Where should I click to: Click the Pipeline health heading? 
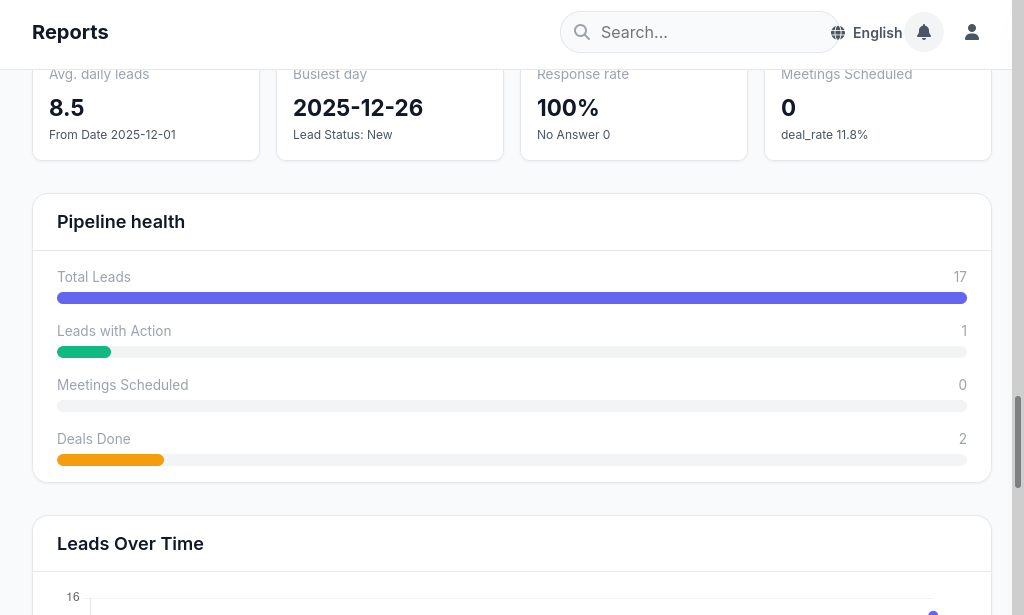click(x=121, y=222)
